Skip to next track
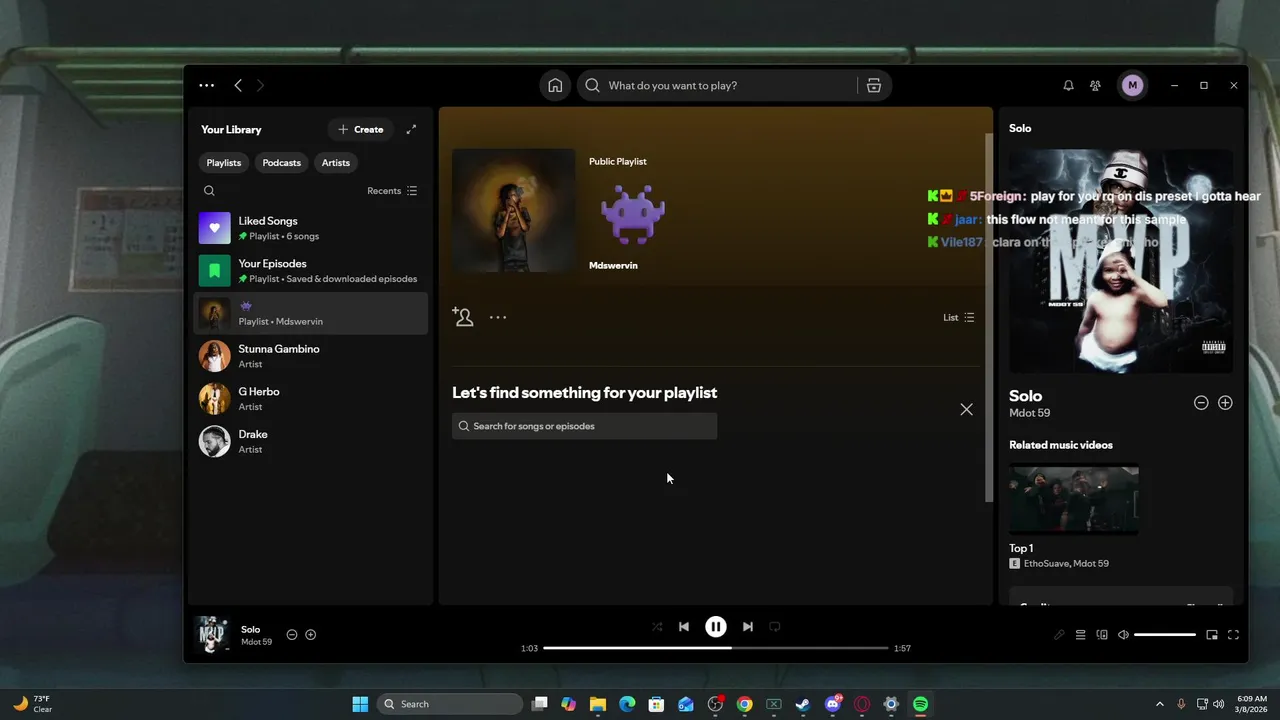Image resolution: width=1280 pixels, height=720 pixels. pos(747,627)
